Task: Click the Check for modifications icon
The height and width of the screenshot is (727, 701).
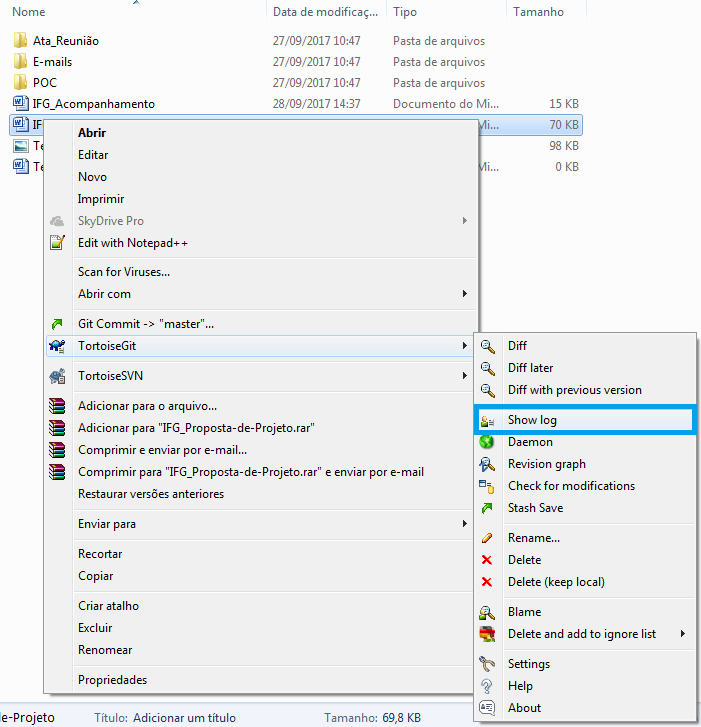Action: pyautogui.click(x=487, y=486)
